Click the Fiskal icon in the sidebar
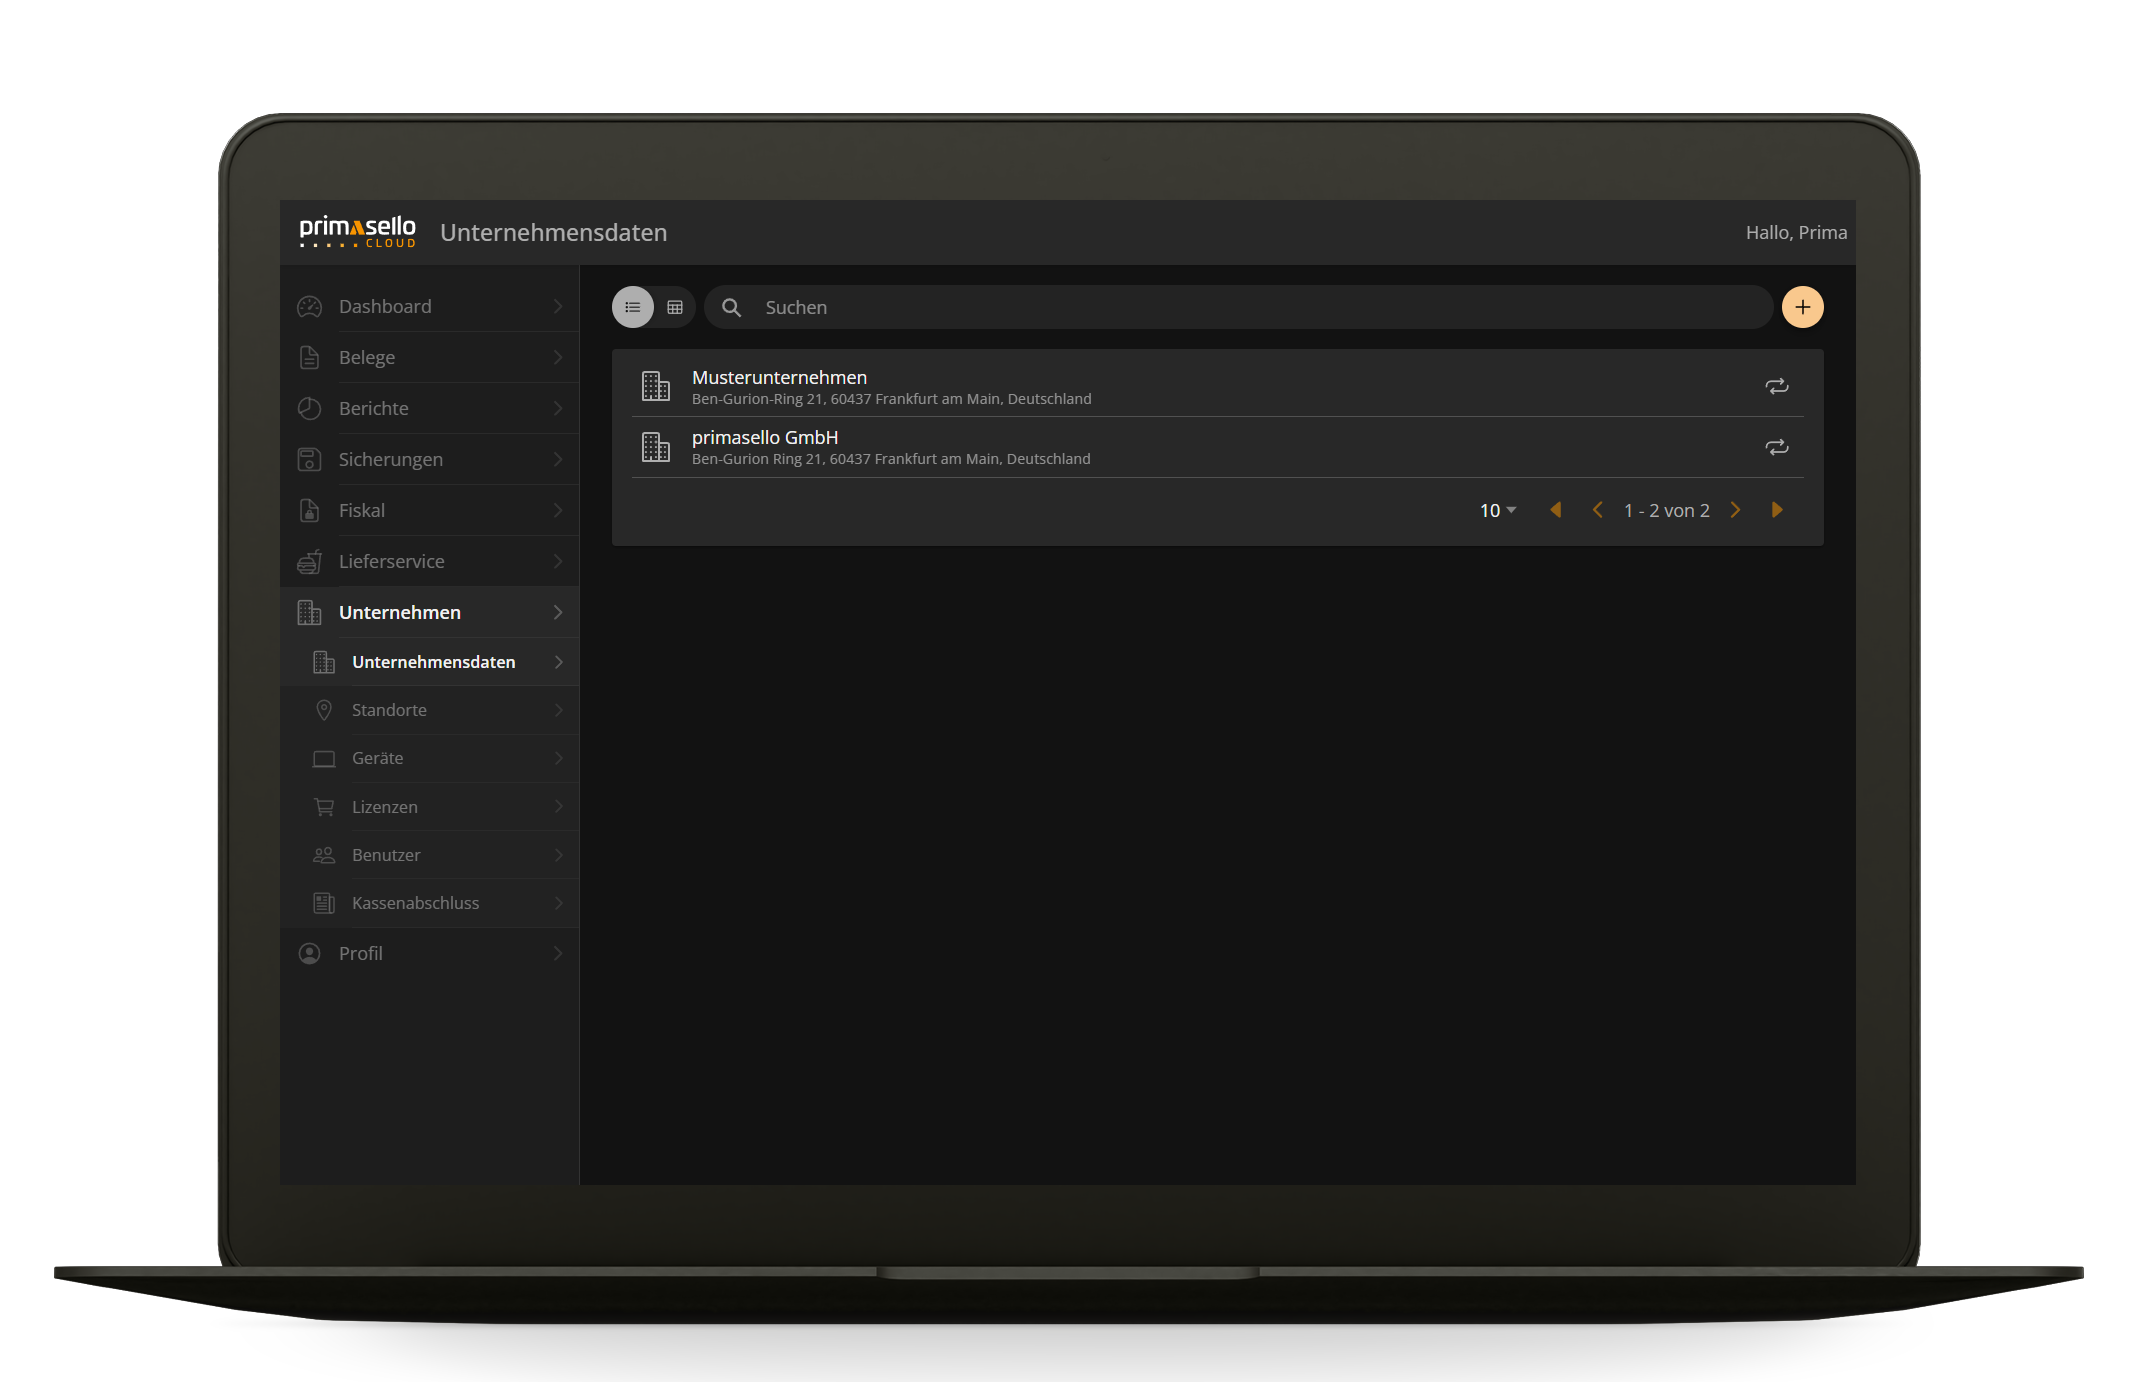This screenshot has height=1382, width=2143. tap(309, 510)
